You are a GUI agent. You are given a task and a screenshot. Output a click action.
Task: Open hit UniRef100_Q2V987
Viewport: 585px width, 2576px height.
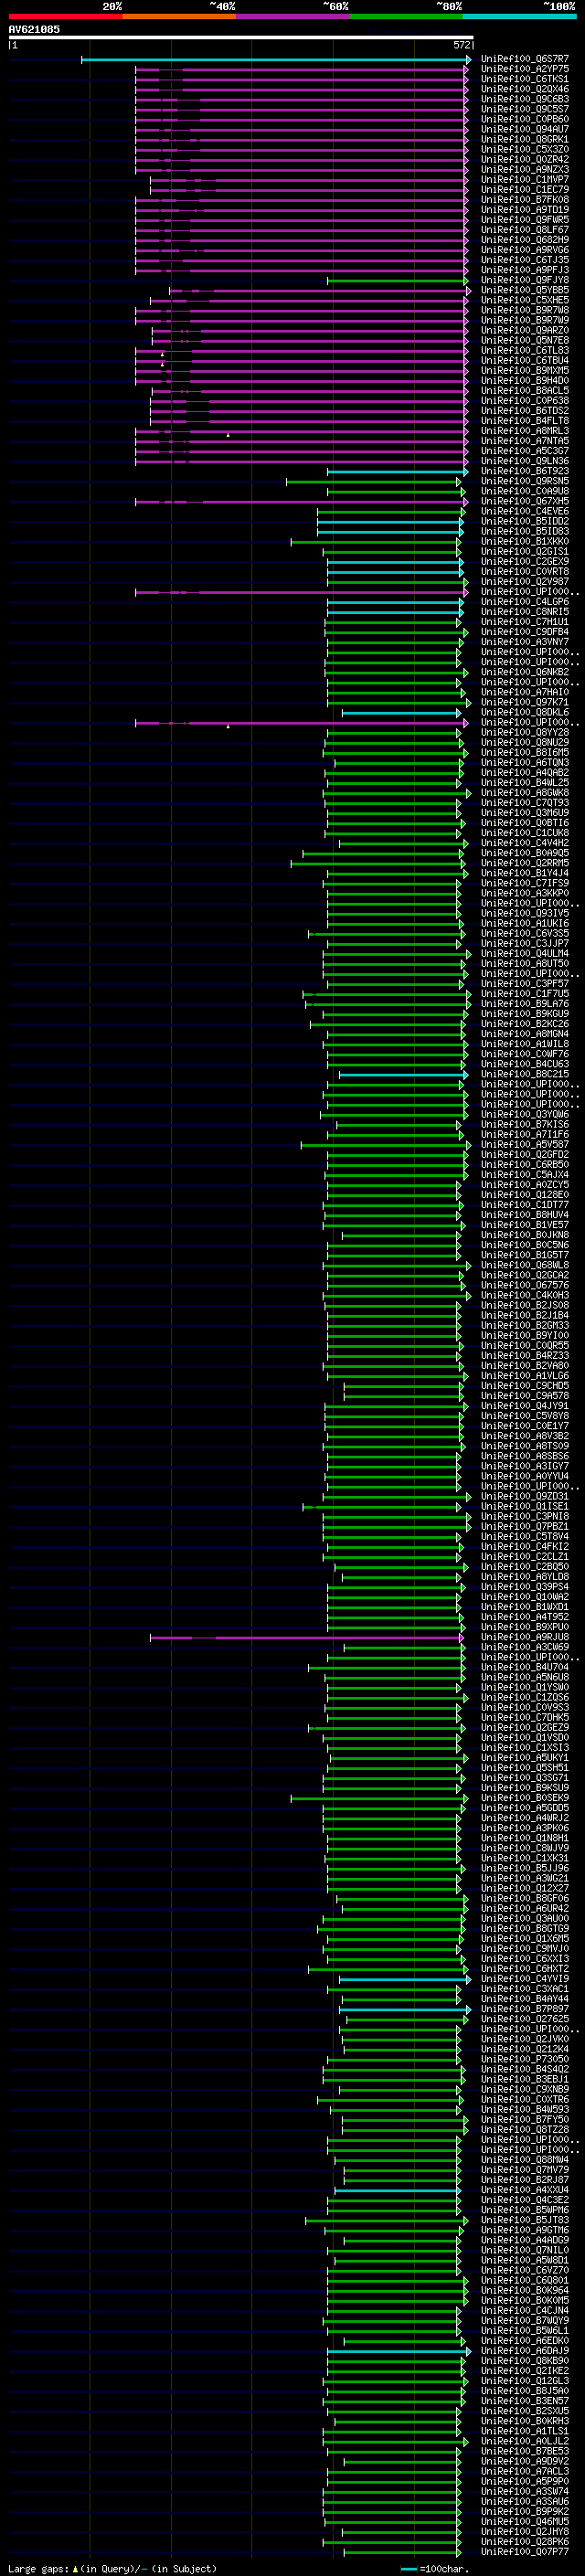click(x=525, y=582)
